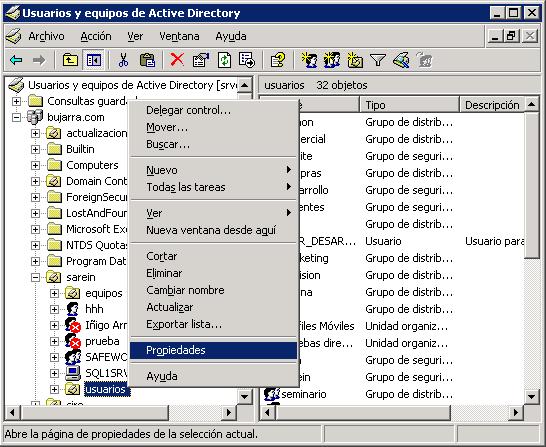Create new organizational unit toolbar icon
Image resolution: width=546 pixels, height=447 pixels.
click(355, 61)
